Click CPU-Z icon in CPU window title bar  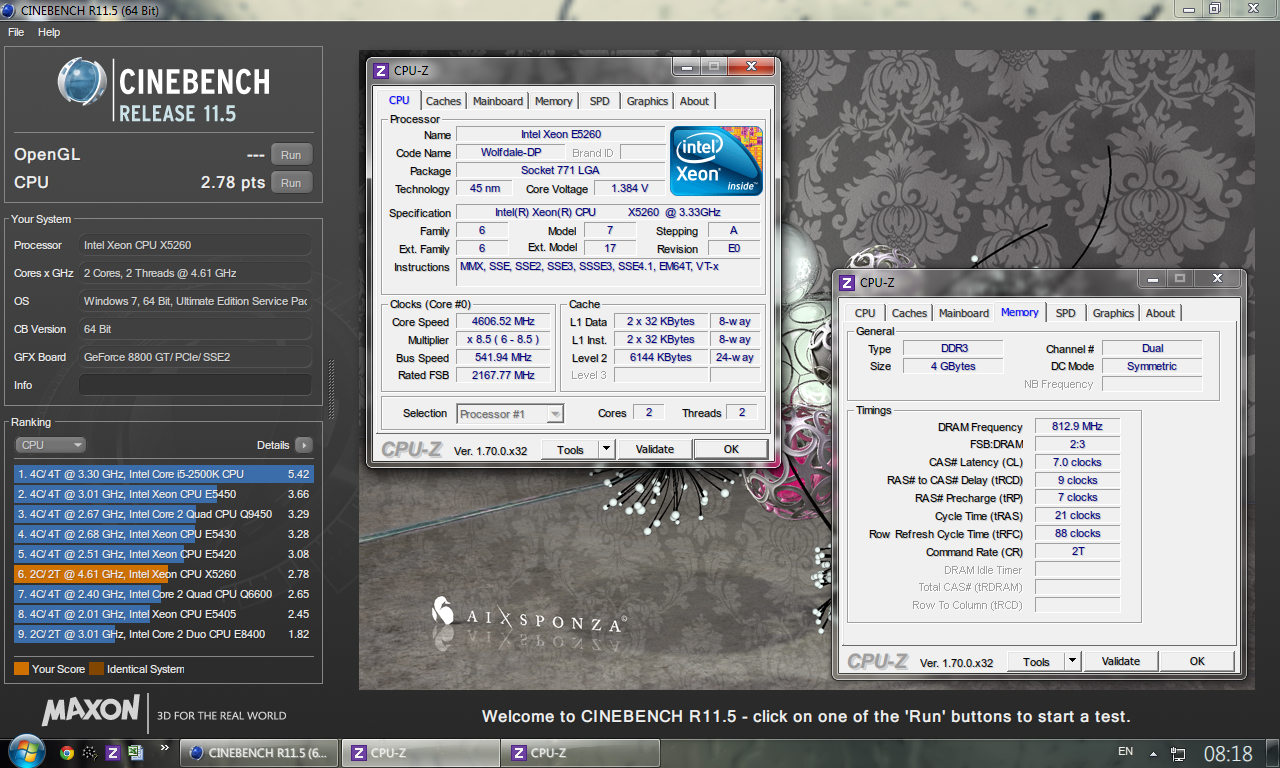pyautogui.click(x=381, y=70)
